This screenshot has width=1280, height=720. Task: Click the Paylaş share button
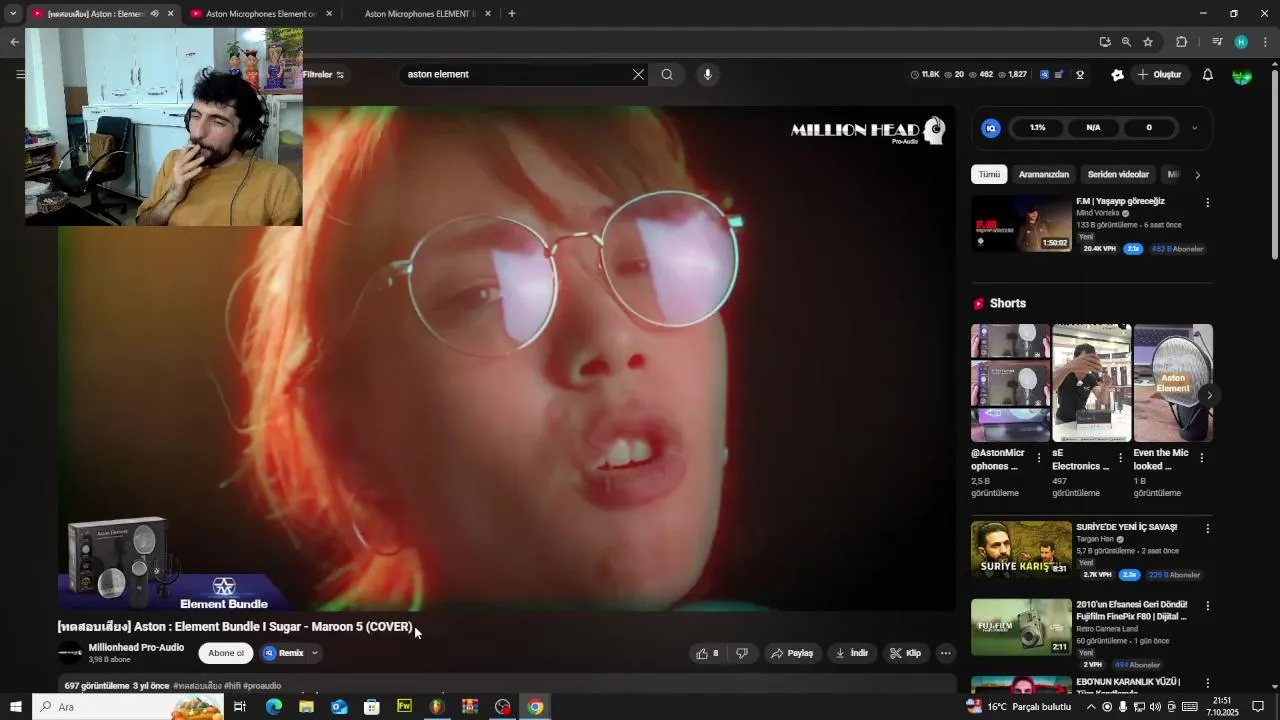tap(792, 653)
